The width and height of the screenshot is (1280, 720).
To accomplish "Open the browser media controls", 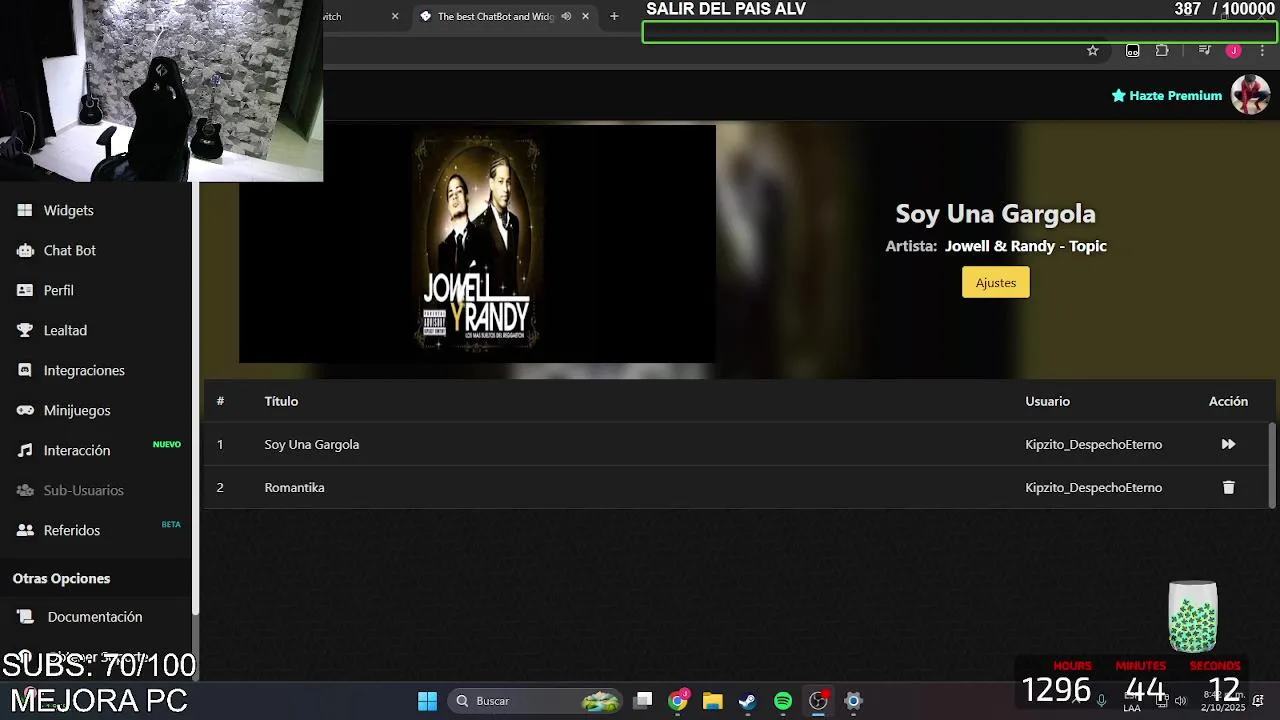I will point(1204,50).
